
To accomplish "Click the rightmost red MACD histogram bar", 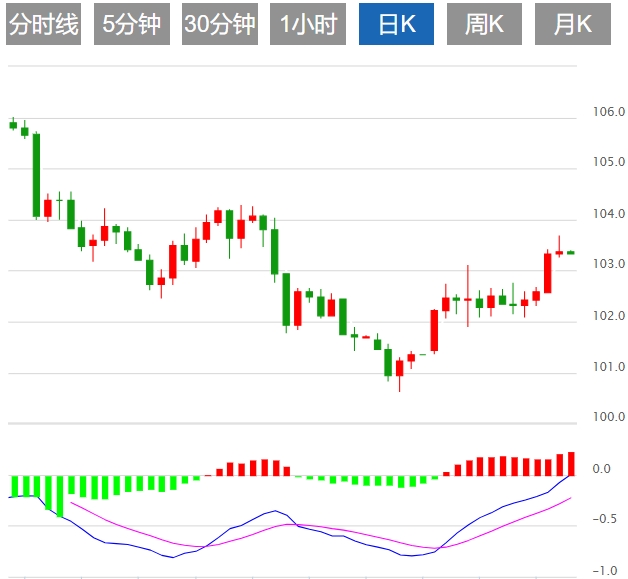I will tap(571, 464).
